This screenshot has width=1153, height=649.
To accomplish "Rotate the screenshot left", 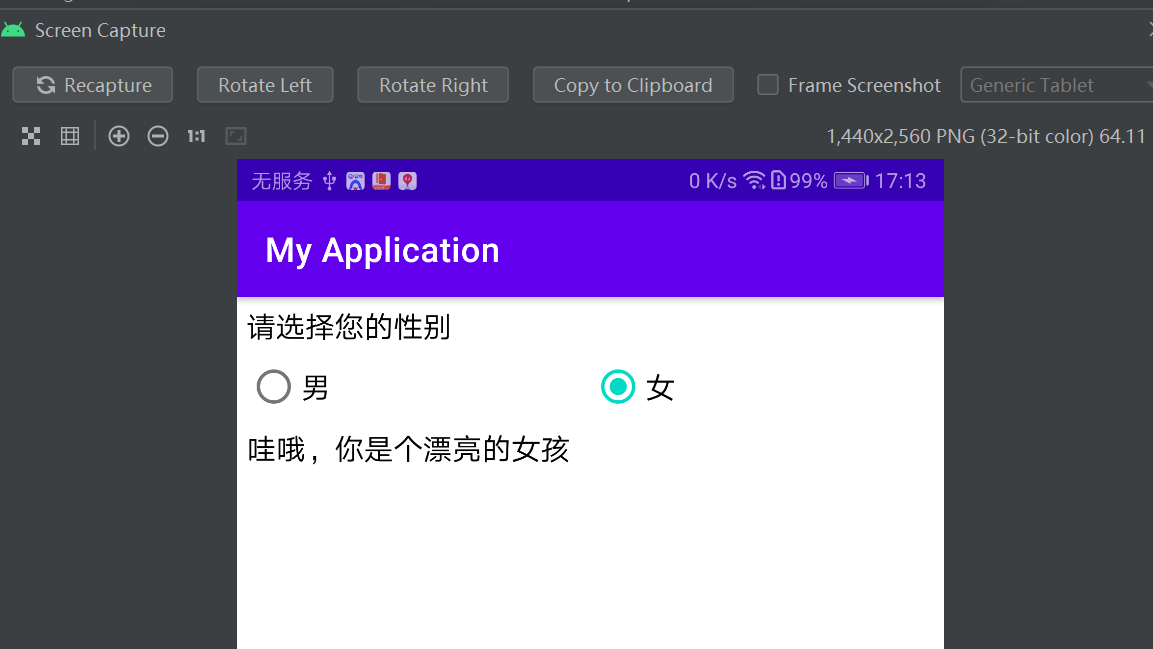I will [x=265, y=85].
